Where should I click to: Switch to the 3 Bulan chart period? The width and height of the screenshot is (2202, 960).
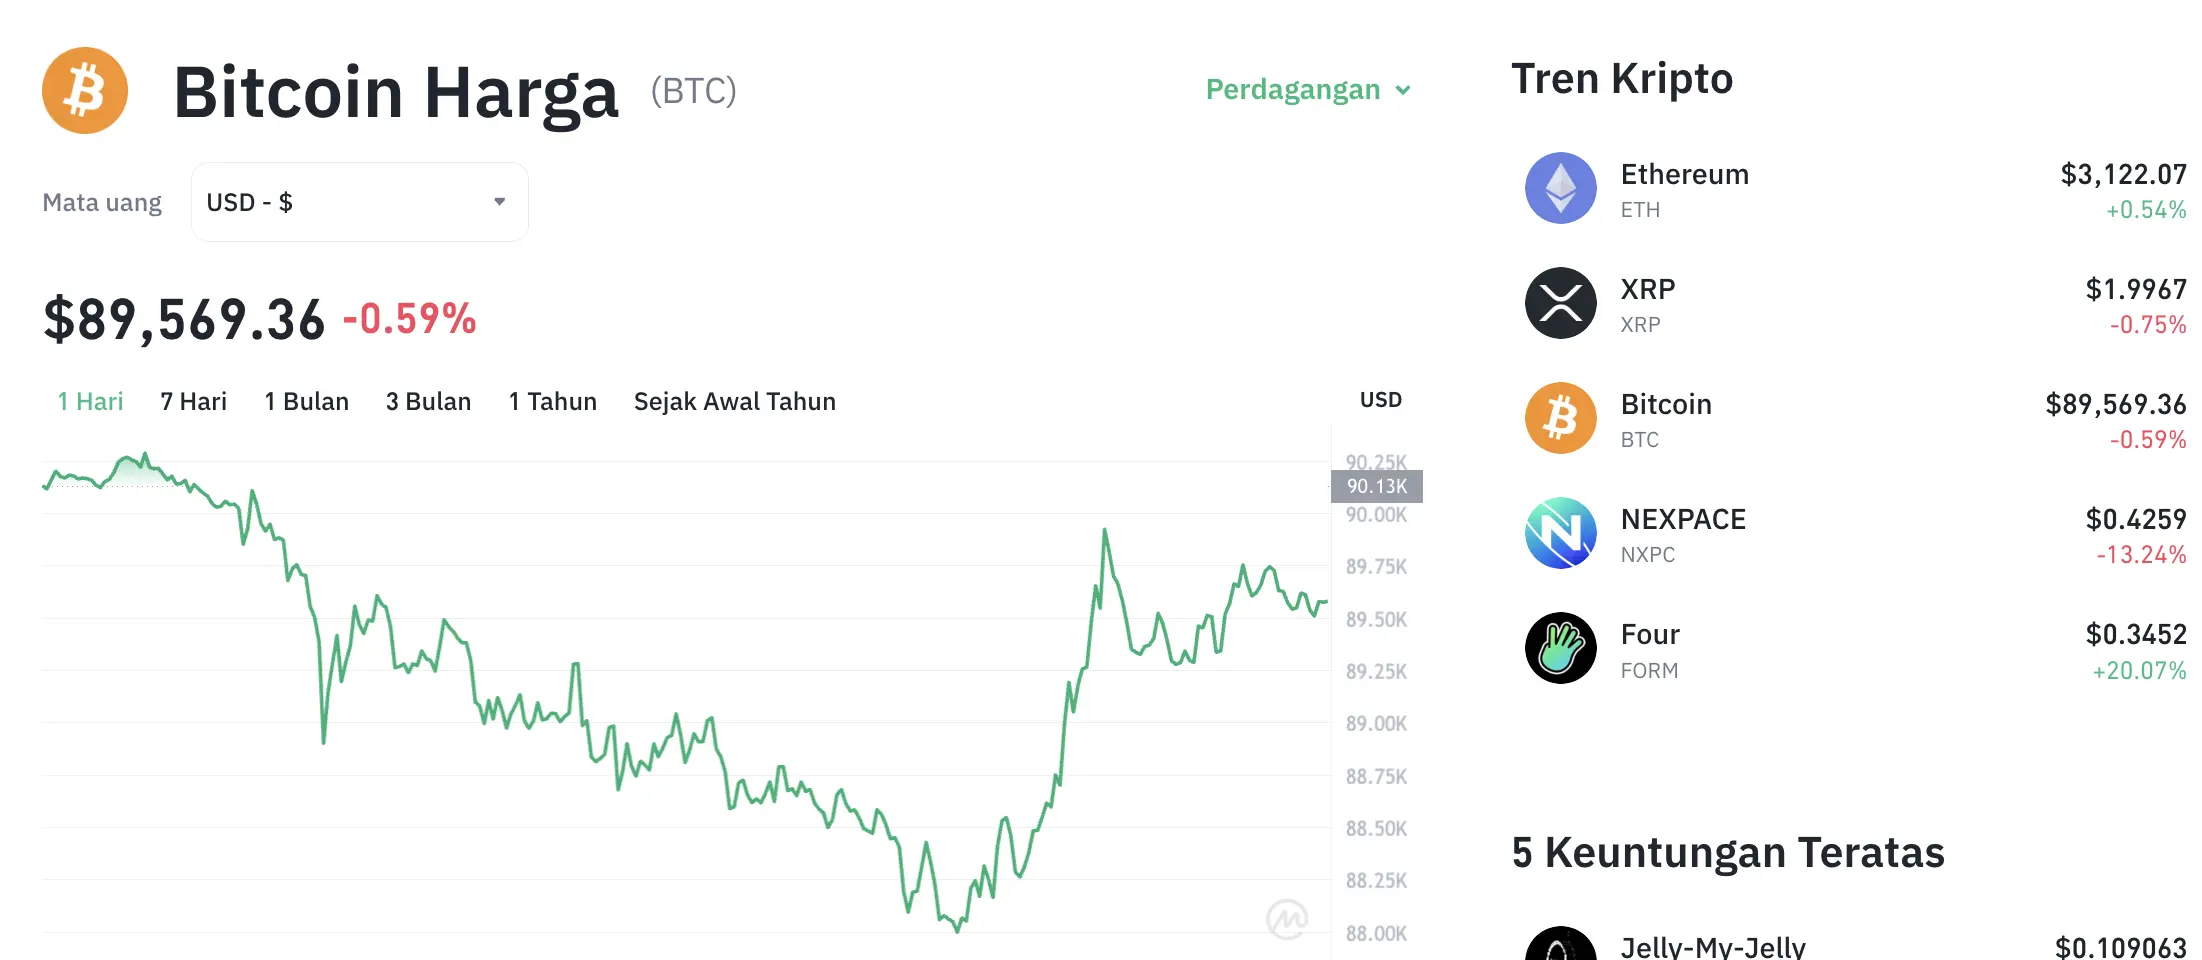tap(428, 401)
